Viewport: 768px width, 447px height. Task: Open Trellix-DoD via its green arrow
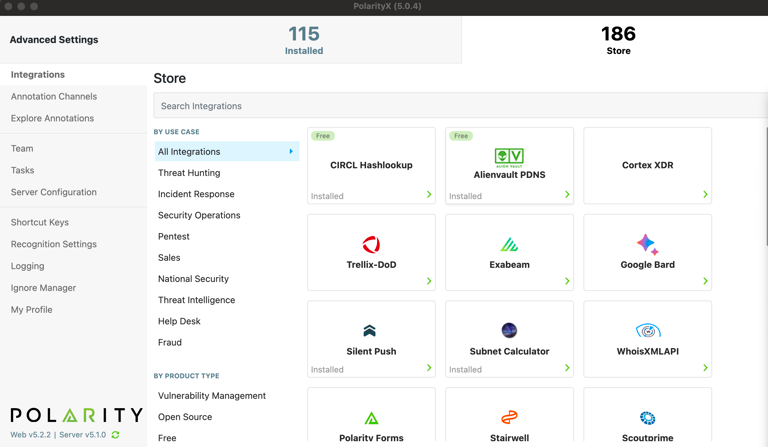[429, 281]
